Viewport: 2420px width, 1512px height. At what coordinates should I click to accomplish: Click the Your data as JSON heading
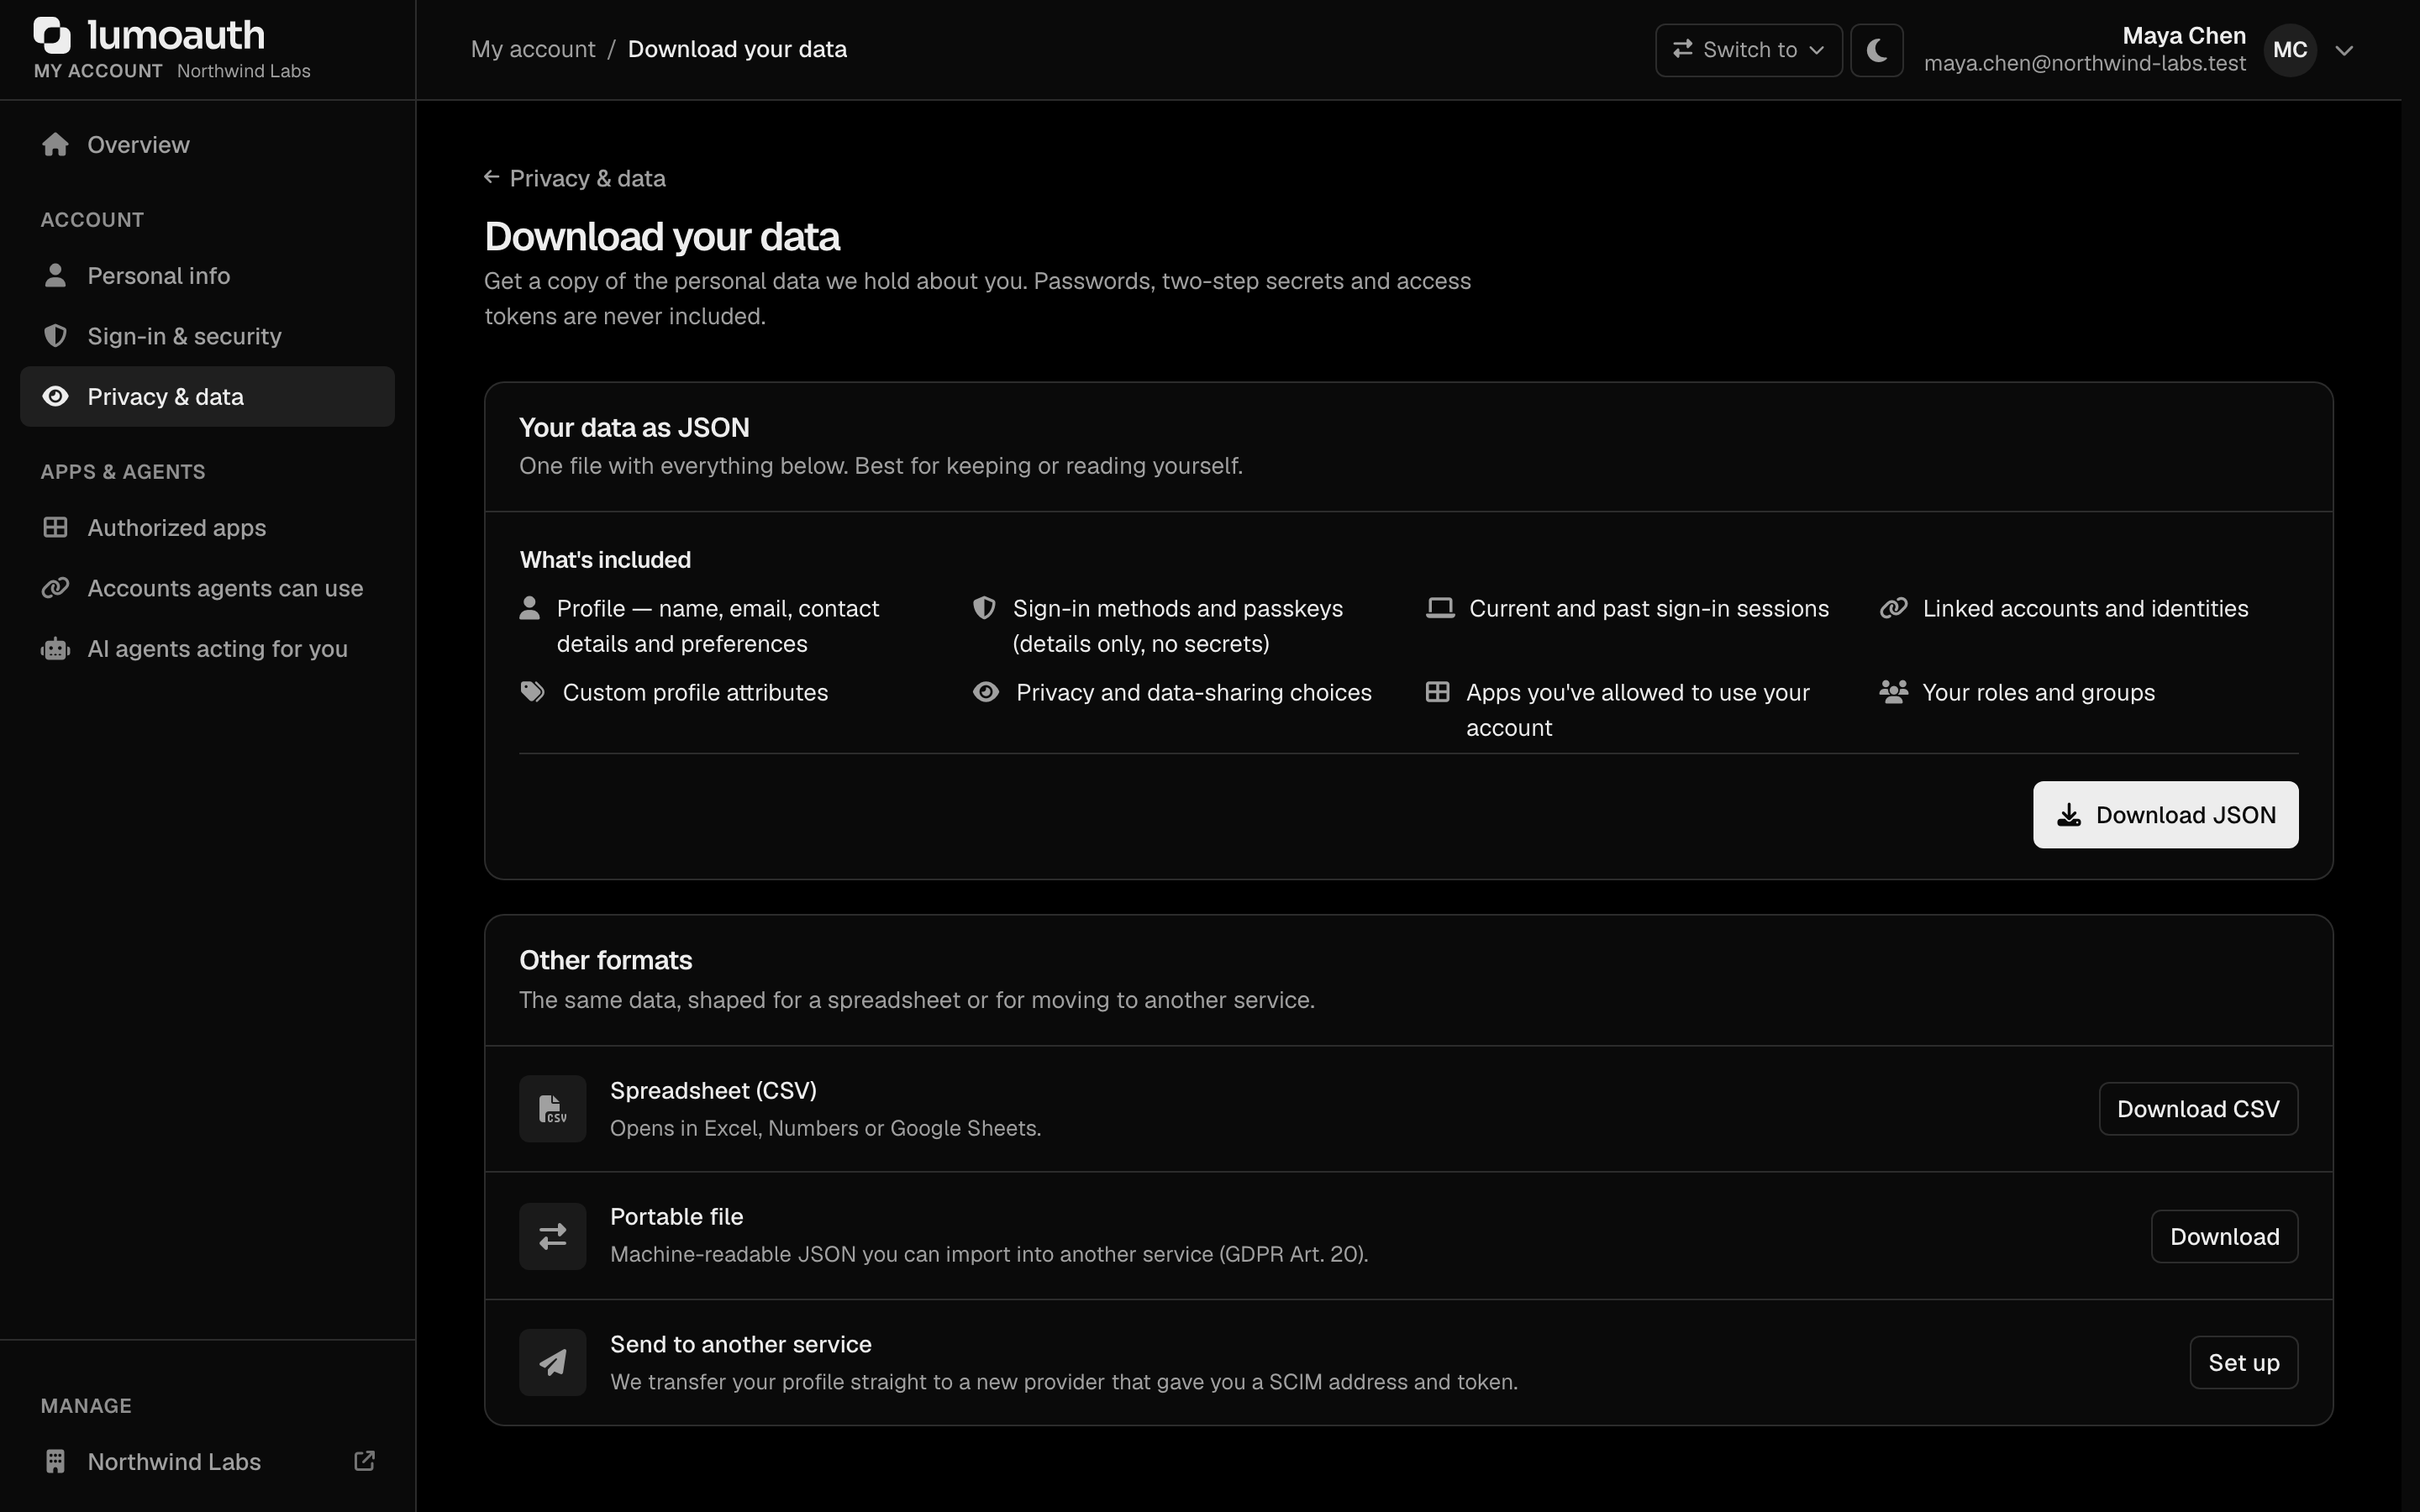tap(634, 428)
